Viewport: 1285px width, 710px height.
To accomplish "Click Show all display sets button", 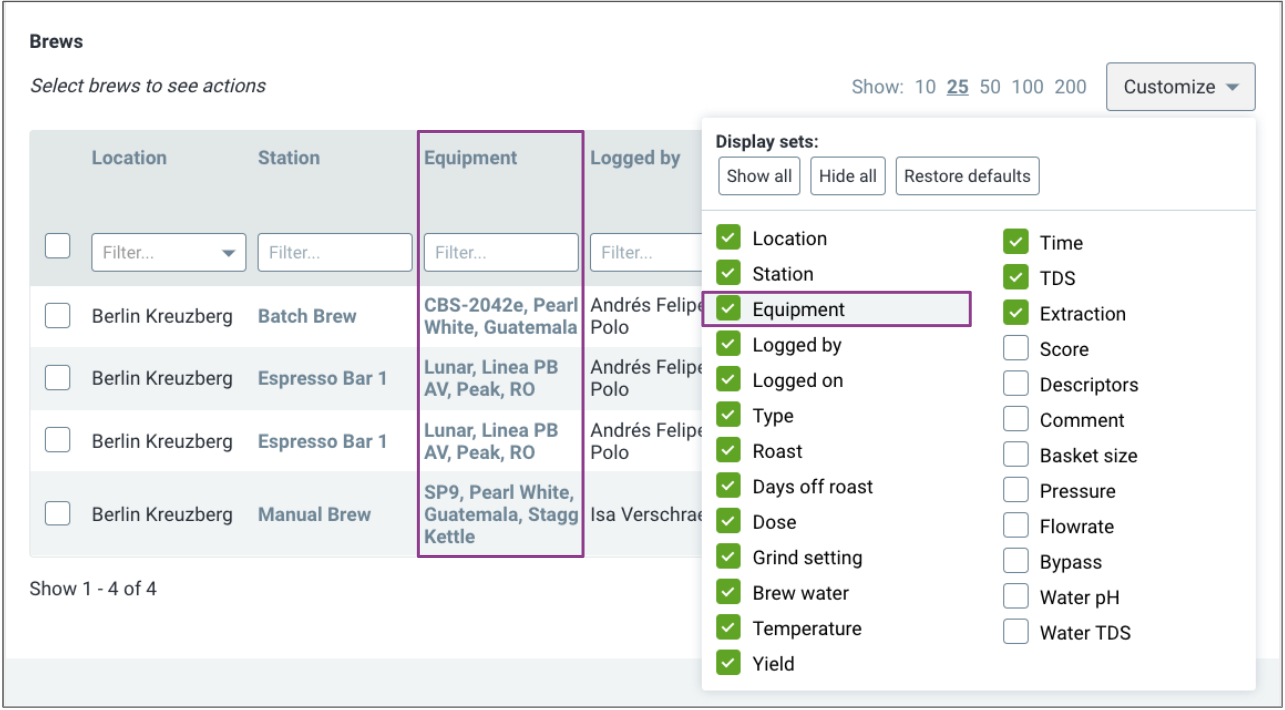I will pos(759,176).
